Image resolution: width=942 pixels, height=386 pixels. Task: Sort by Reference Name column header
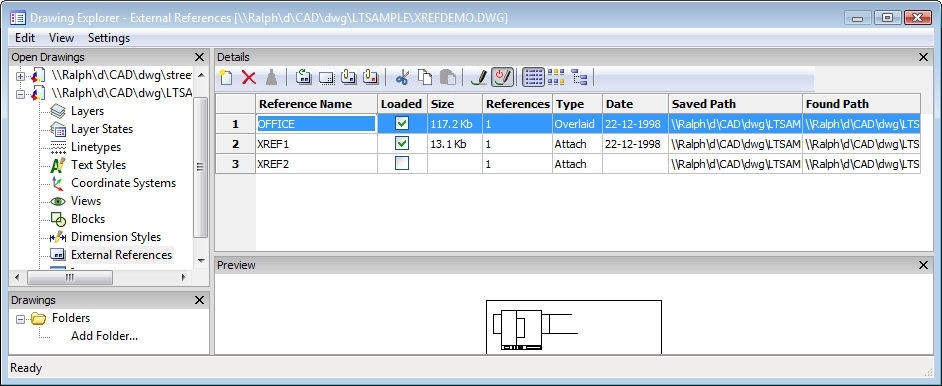[317, 104]
